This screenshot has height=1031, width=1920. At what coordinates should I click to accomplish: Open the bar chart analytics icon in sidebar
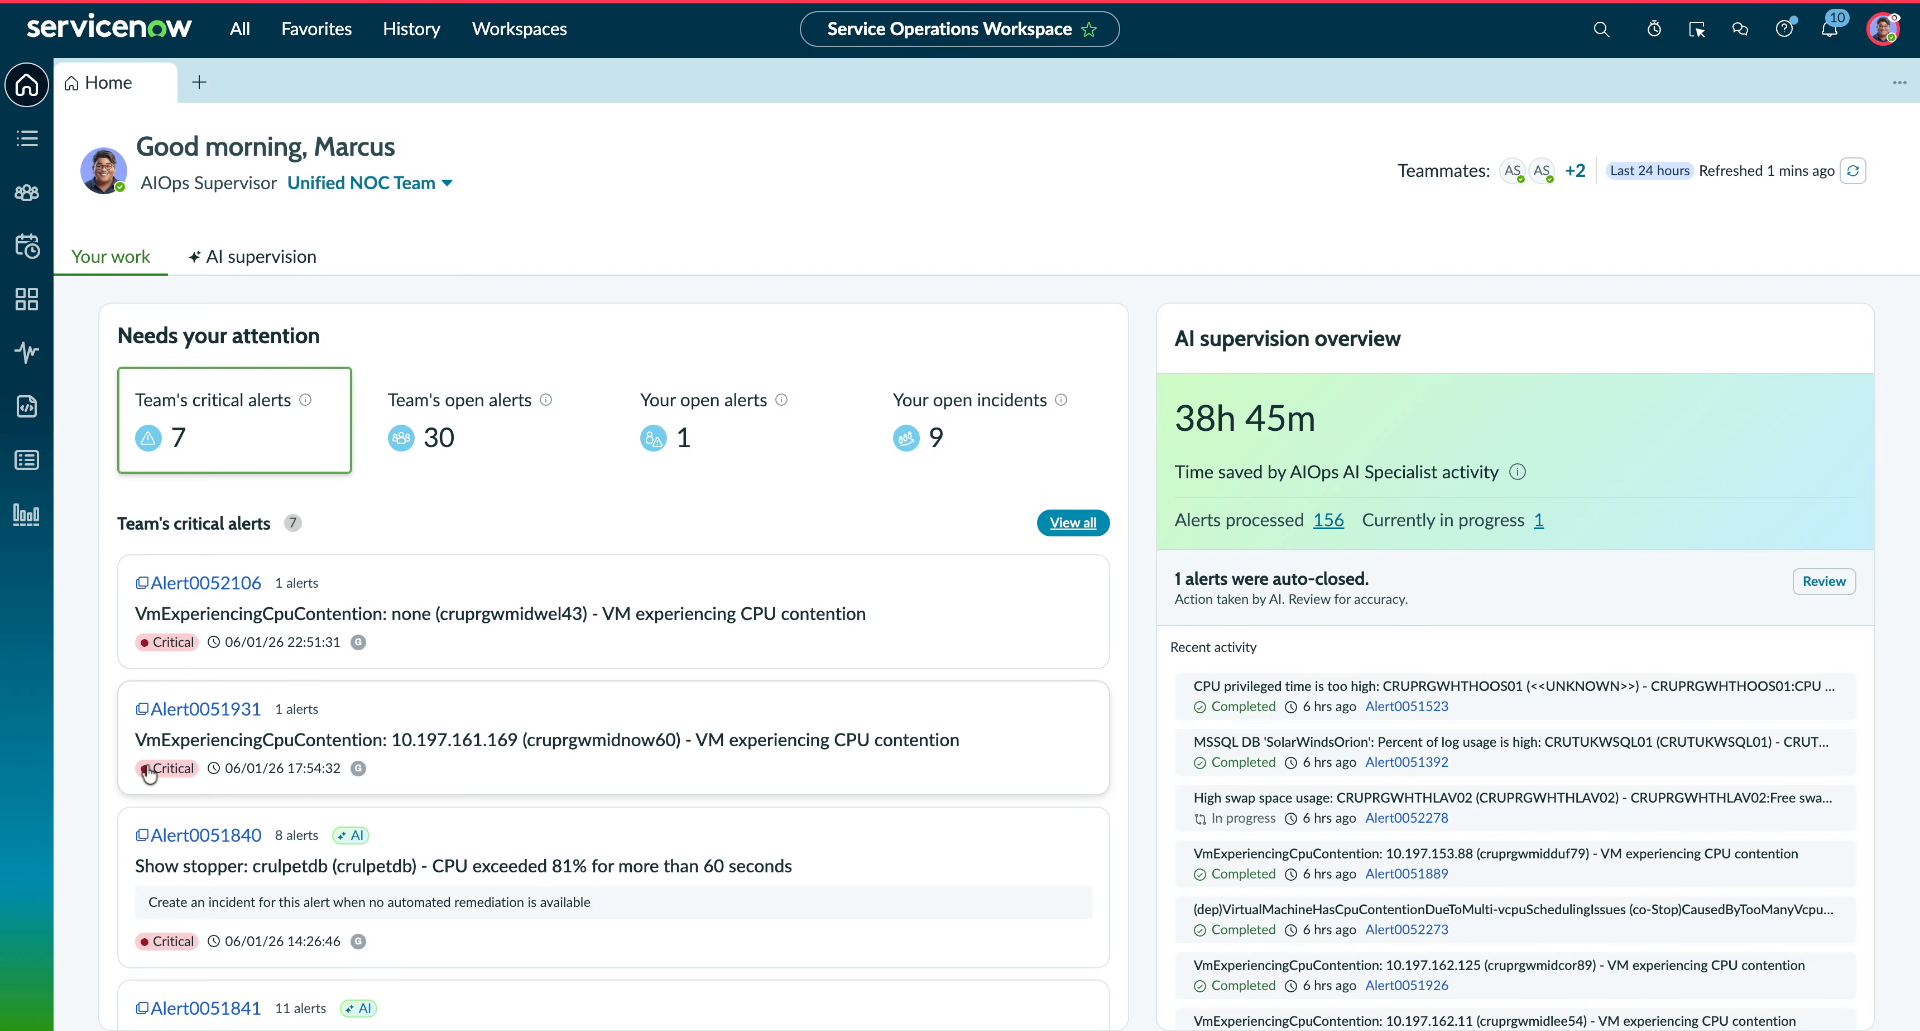(x=27, y=515)
